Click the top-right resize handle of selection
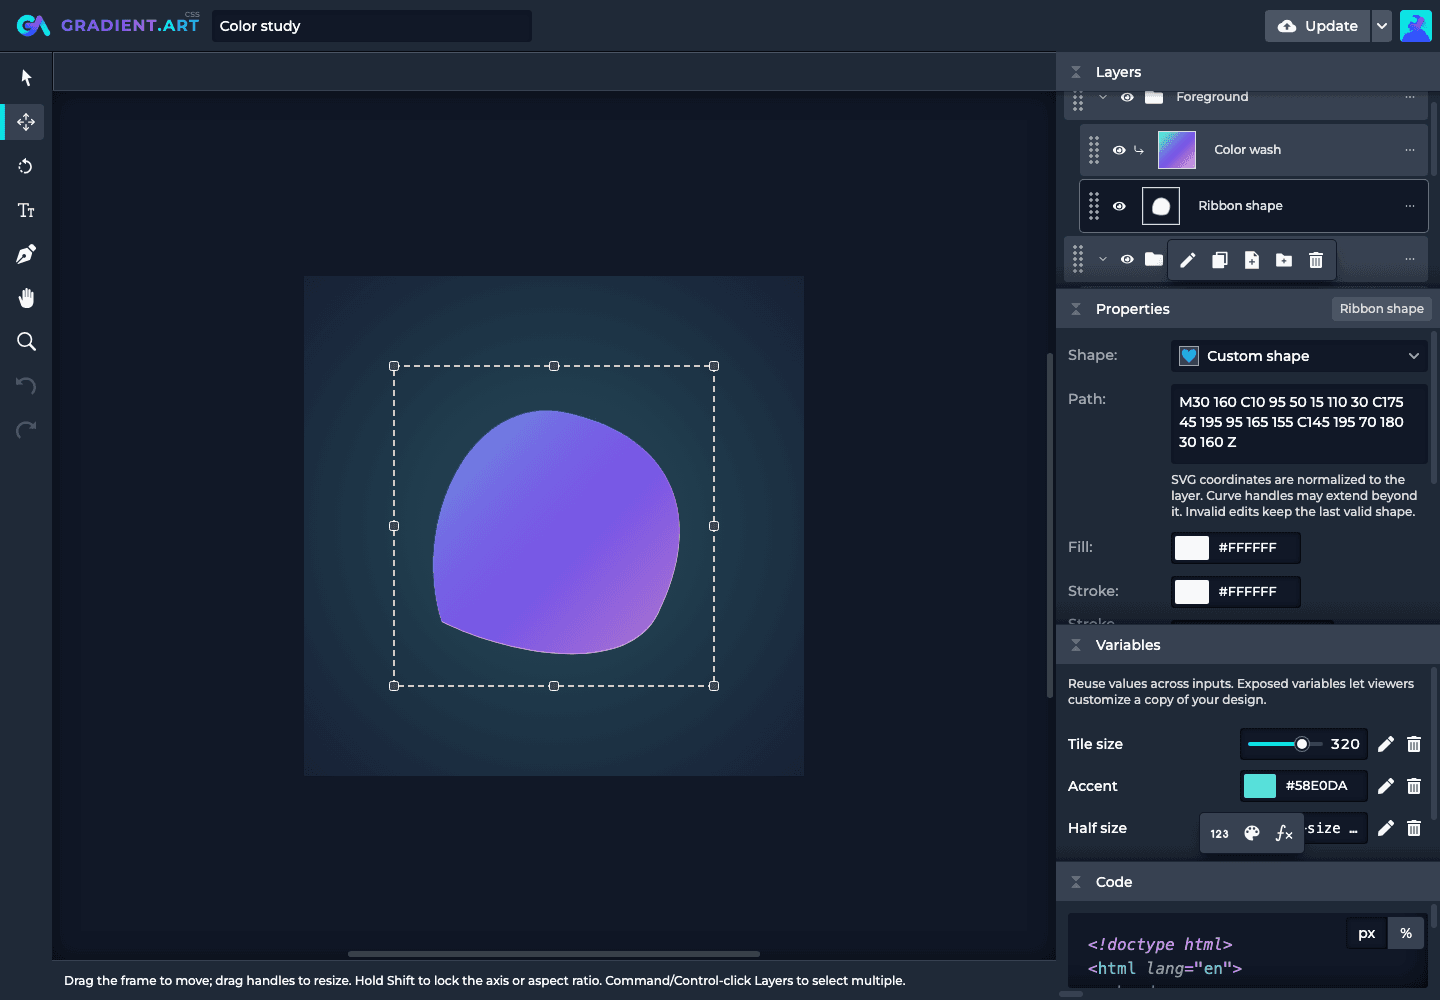Viewport: 1440px width, 1000px height. (714, 366)
